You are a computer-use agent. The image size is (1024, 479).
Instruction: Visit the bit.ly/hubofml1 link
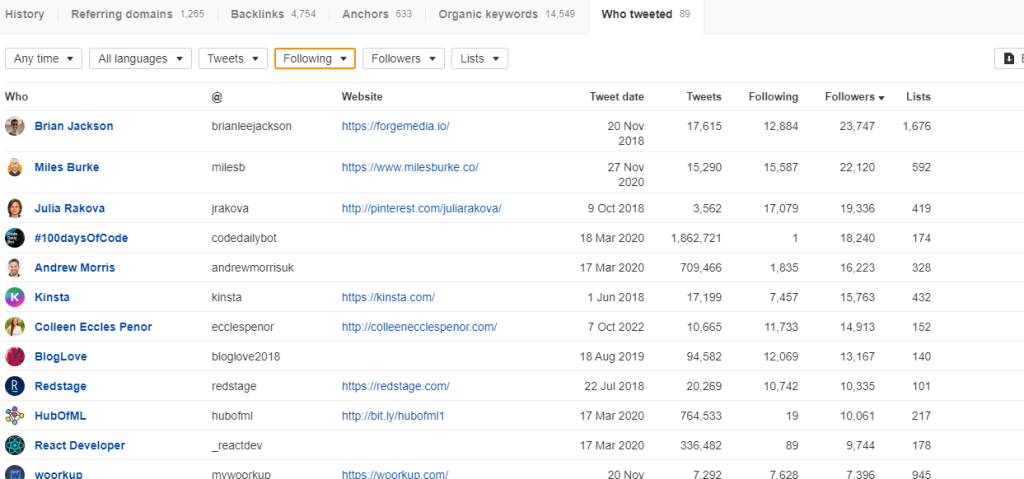click(x=393, y=416)
